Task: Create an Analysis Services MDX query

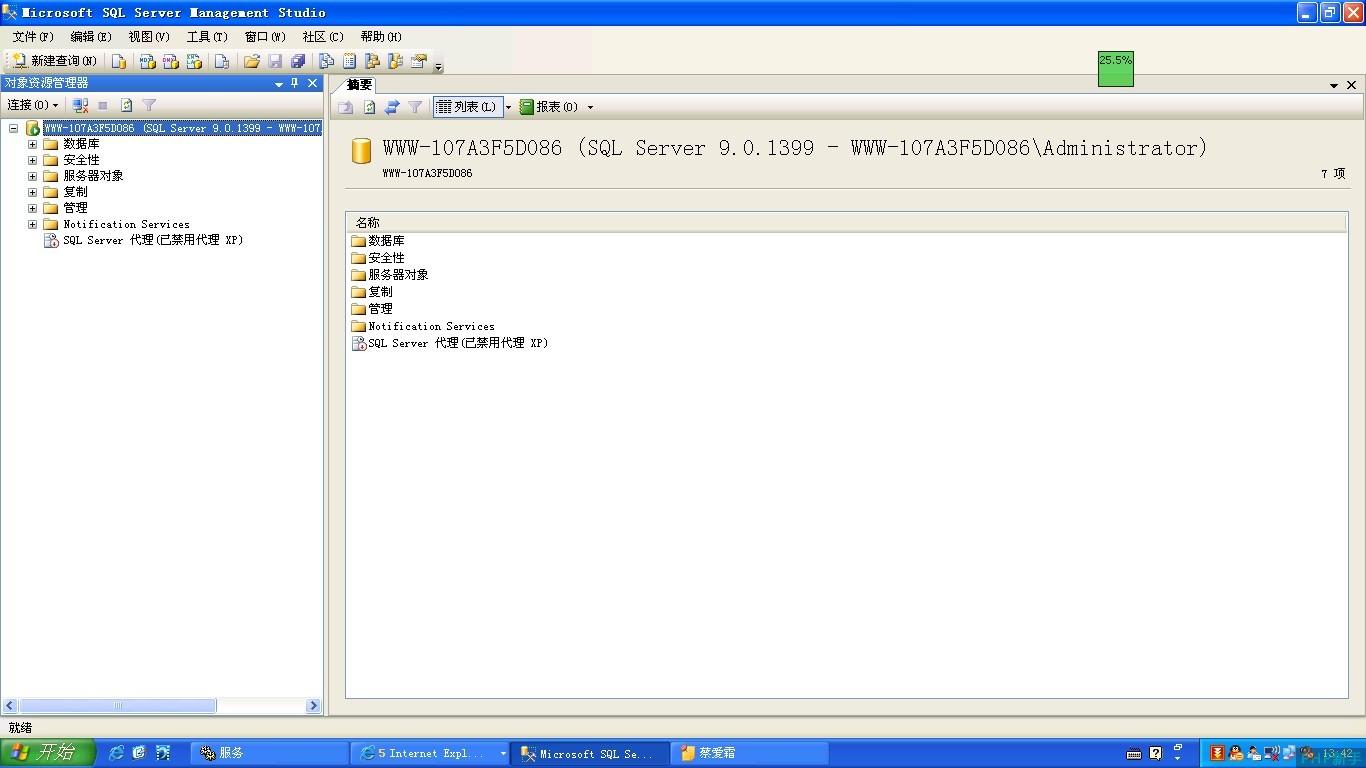Action: 147,61
